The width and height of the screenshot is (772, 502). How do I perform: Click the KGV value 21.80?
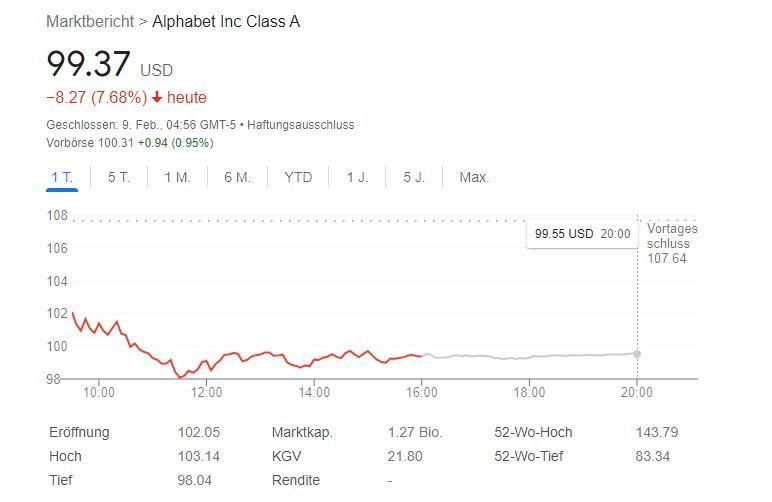405,456
